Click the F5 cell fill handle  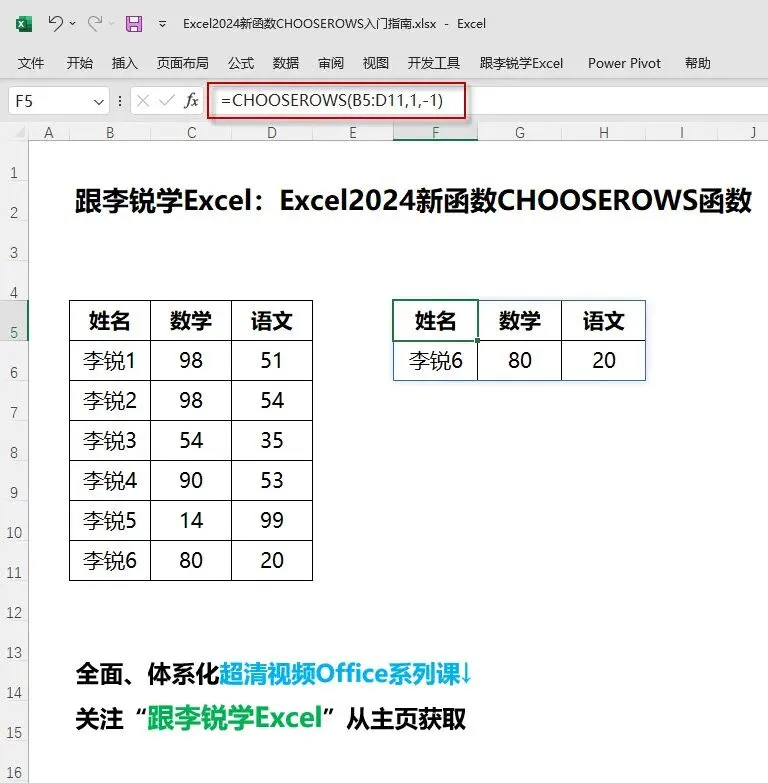(478, 341)
